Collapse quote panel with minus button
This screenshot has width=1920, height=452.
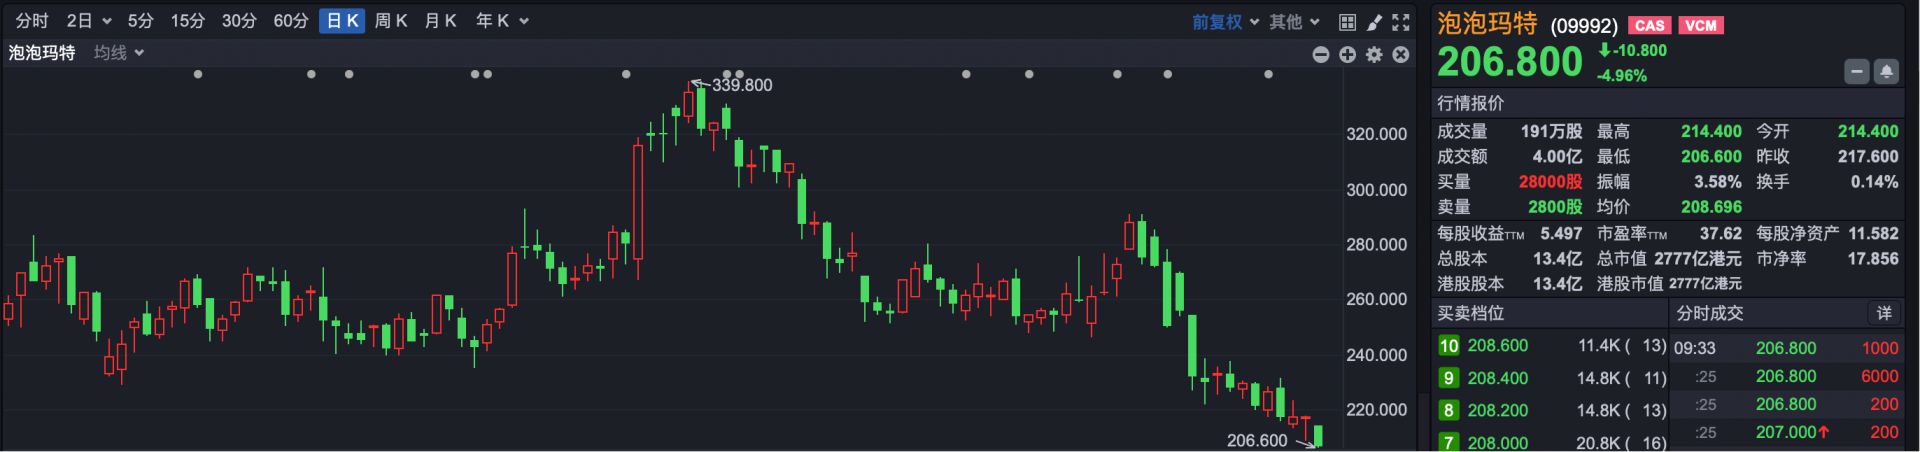(1857, 72)
